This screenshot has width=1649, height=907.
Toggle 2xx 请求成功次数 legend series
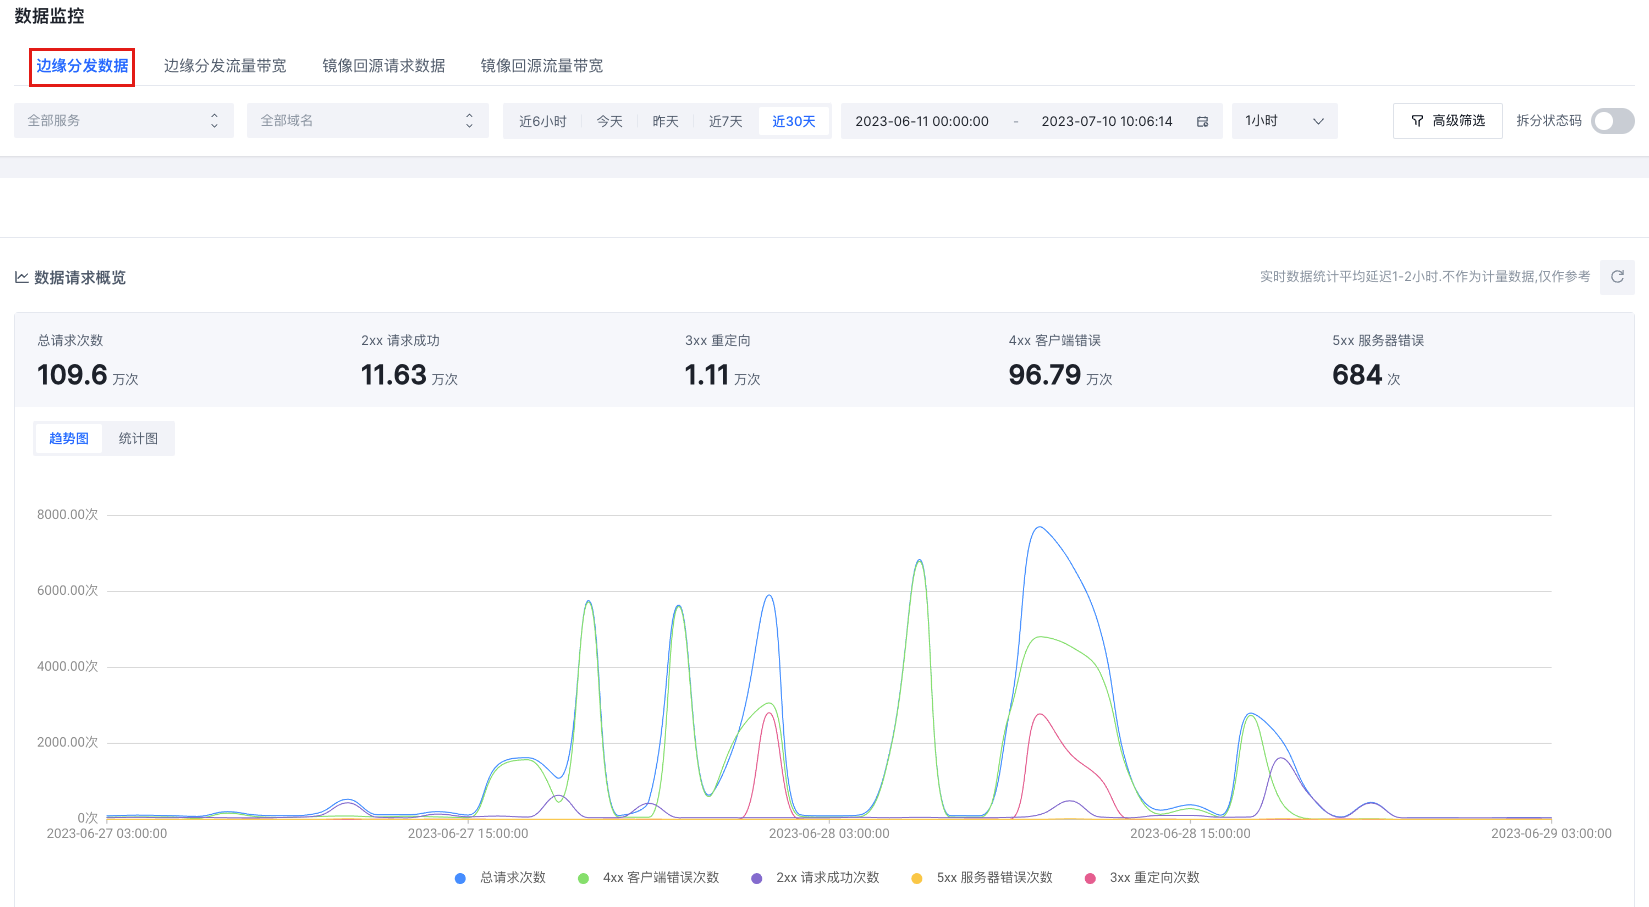pos(815,878)
